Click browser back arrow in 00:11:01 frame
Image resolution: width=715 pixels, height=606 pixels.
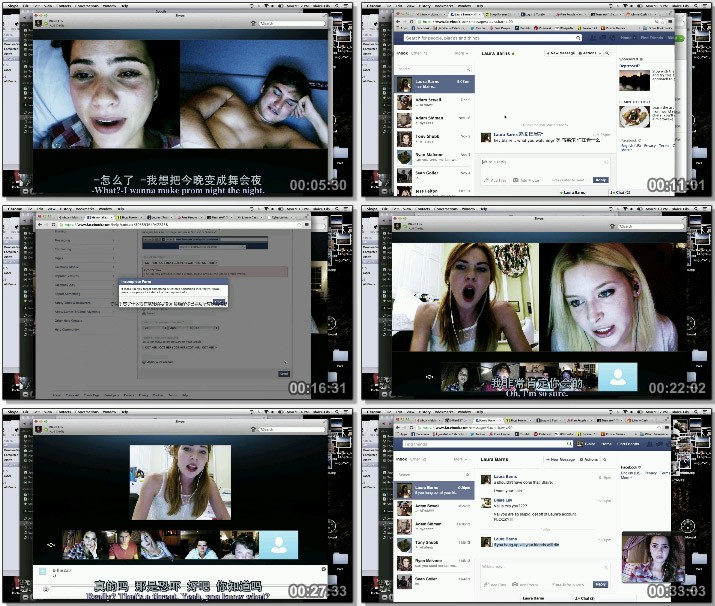tap(398, 21)
